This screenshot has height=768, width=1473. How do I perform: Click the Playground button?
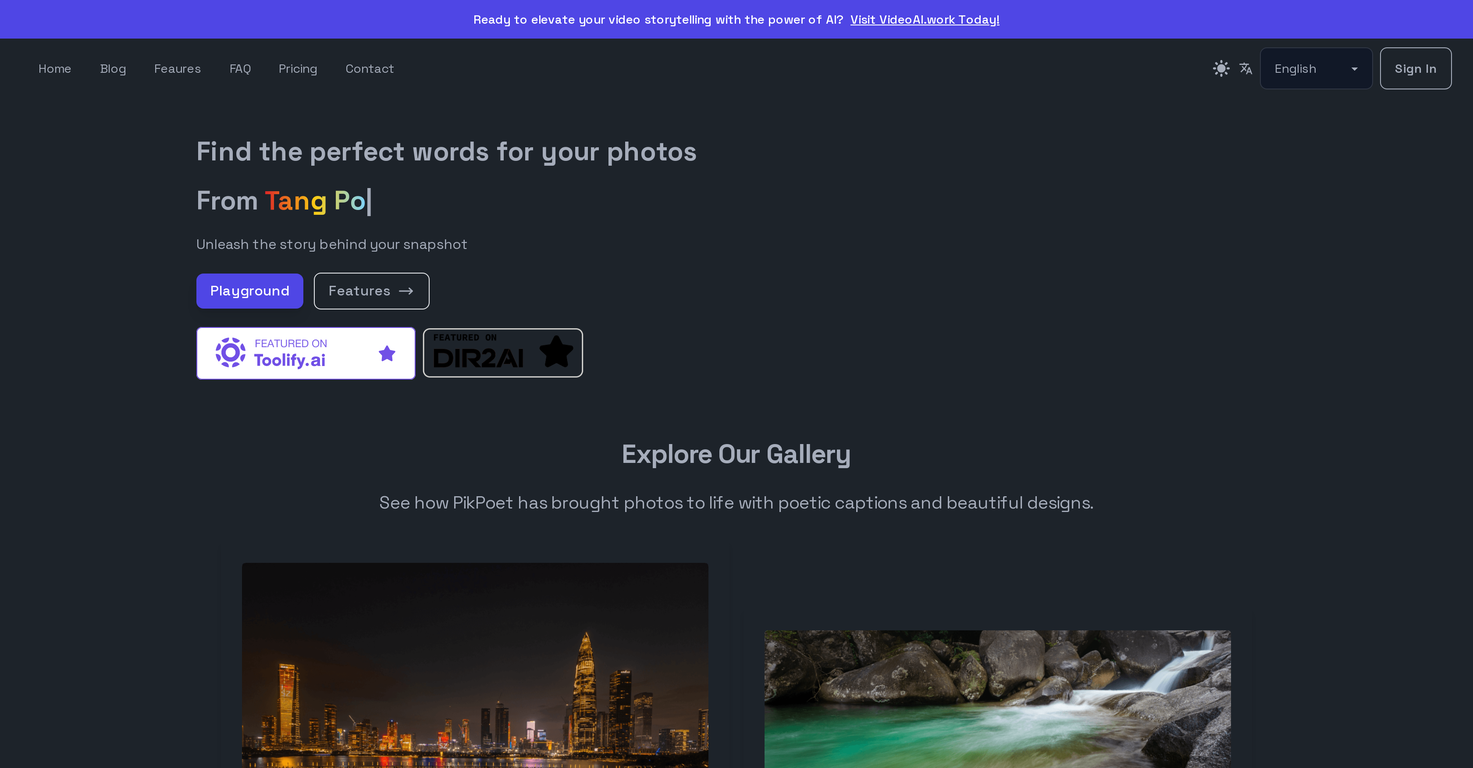pos(249,290)
